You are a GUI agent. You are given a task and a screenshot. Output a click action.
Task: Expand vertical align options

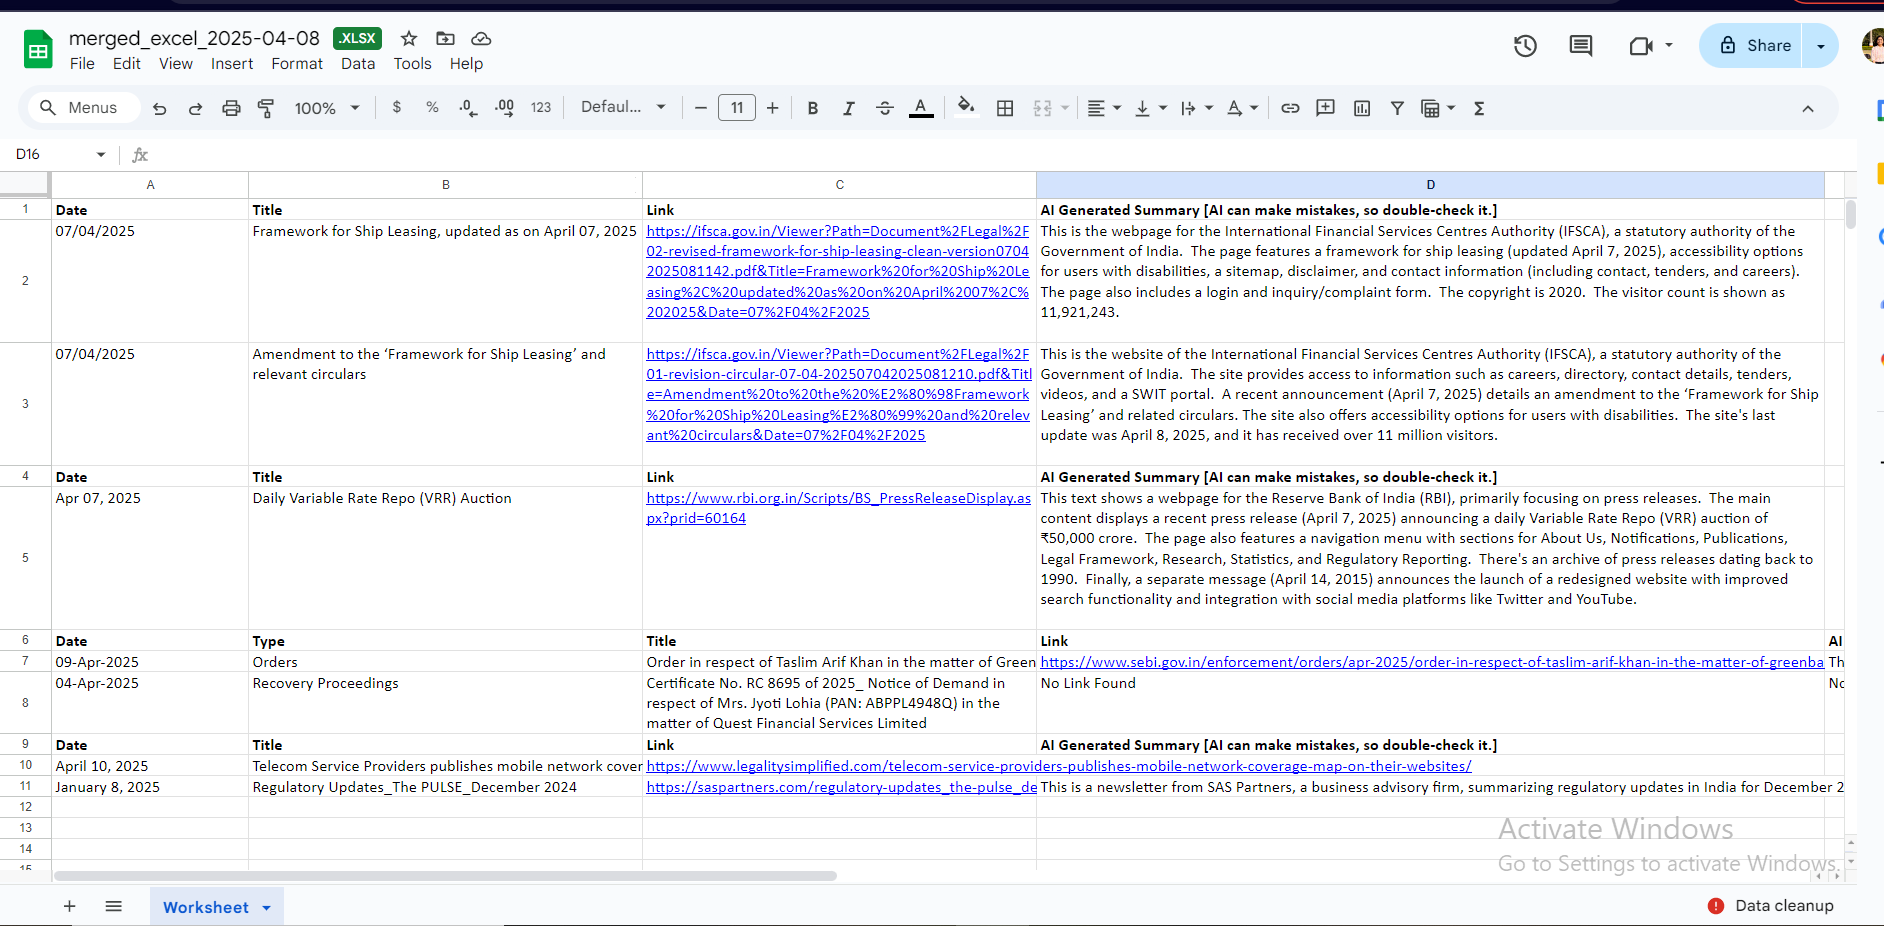1151,108
